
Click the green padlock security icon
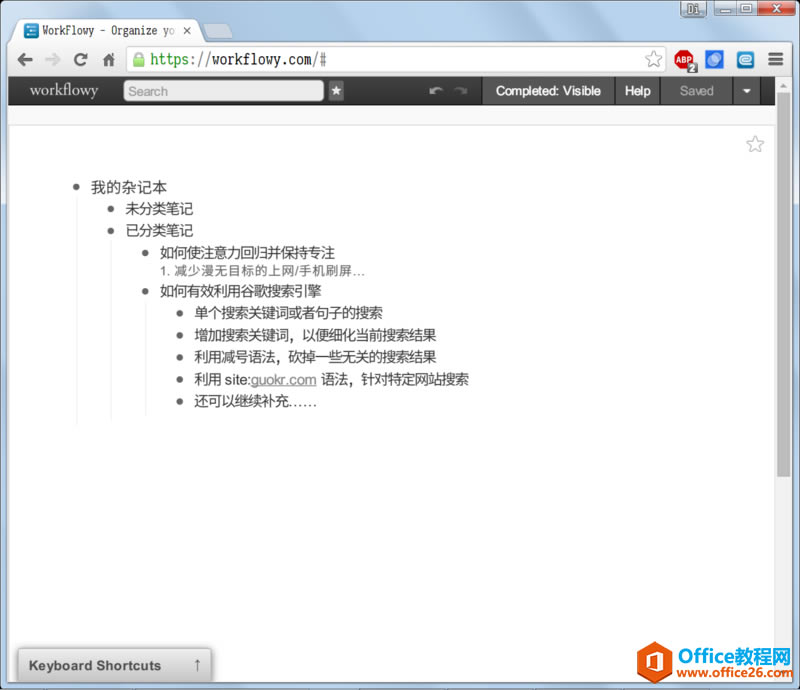(138, 60)
